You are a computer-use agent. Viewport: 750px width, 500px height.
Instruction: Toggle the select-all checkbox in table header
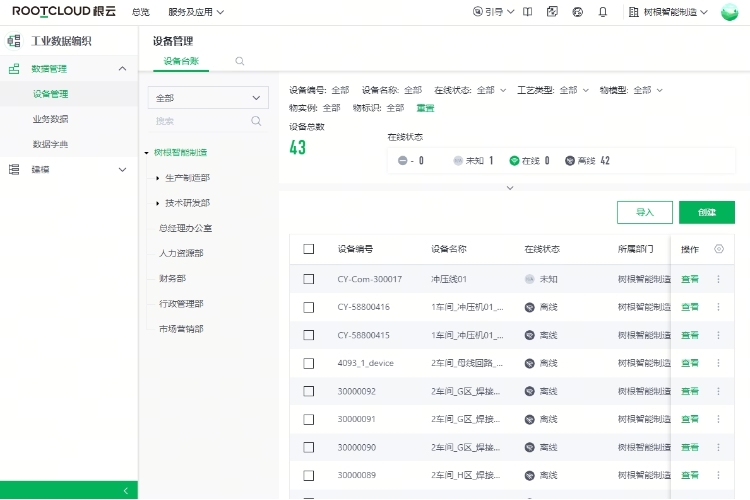pos(309,249)
